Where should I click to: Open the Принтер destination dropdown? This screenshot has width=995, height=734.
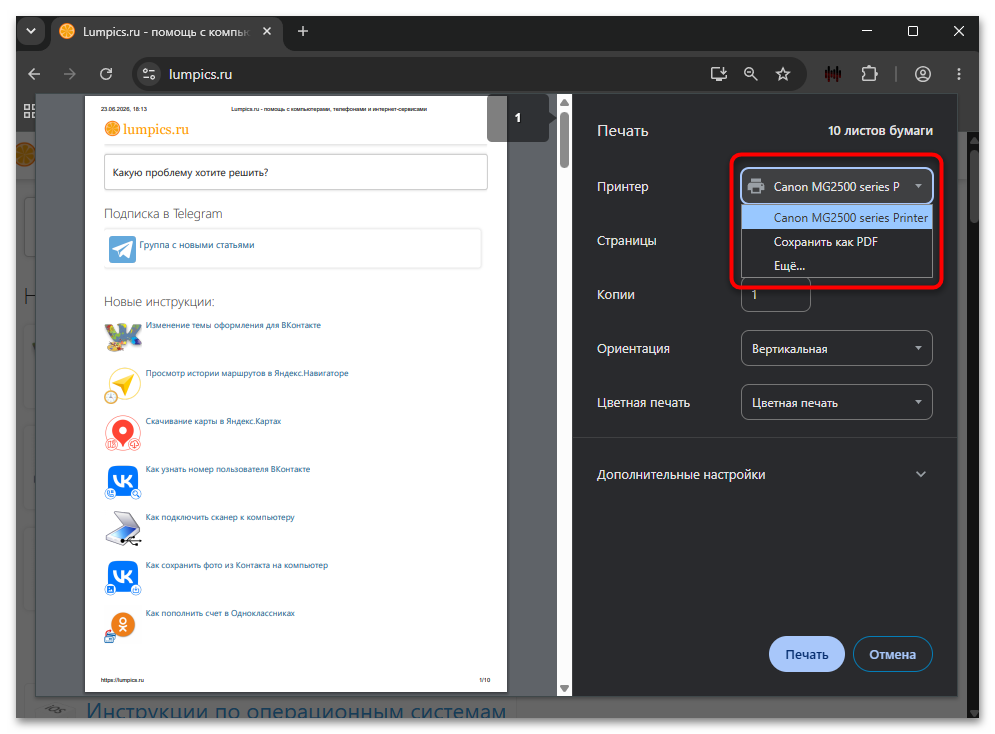(x=836, y=187)
